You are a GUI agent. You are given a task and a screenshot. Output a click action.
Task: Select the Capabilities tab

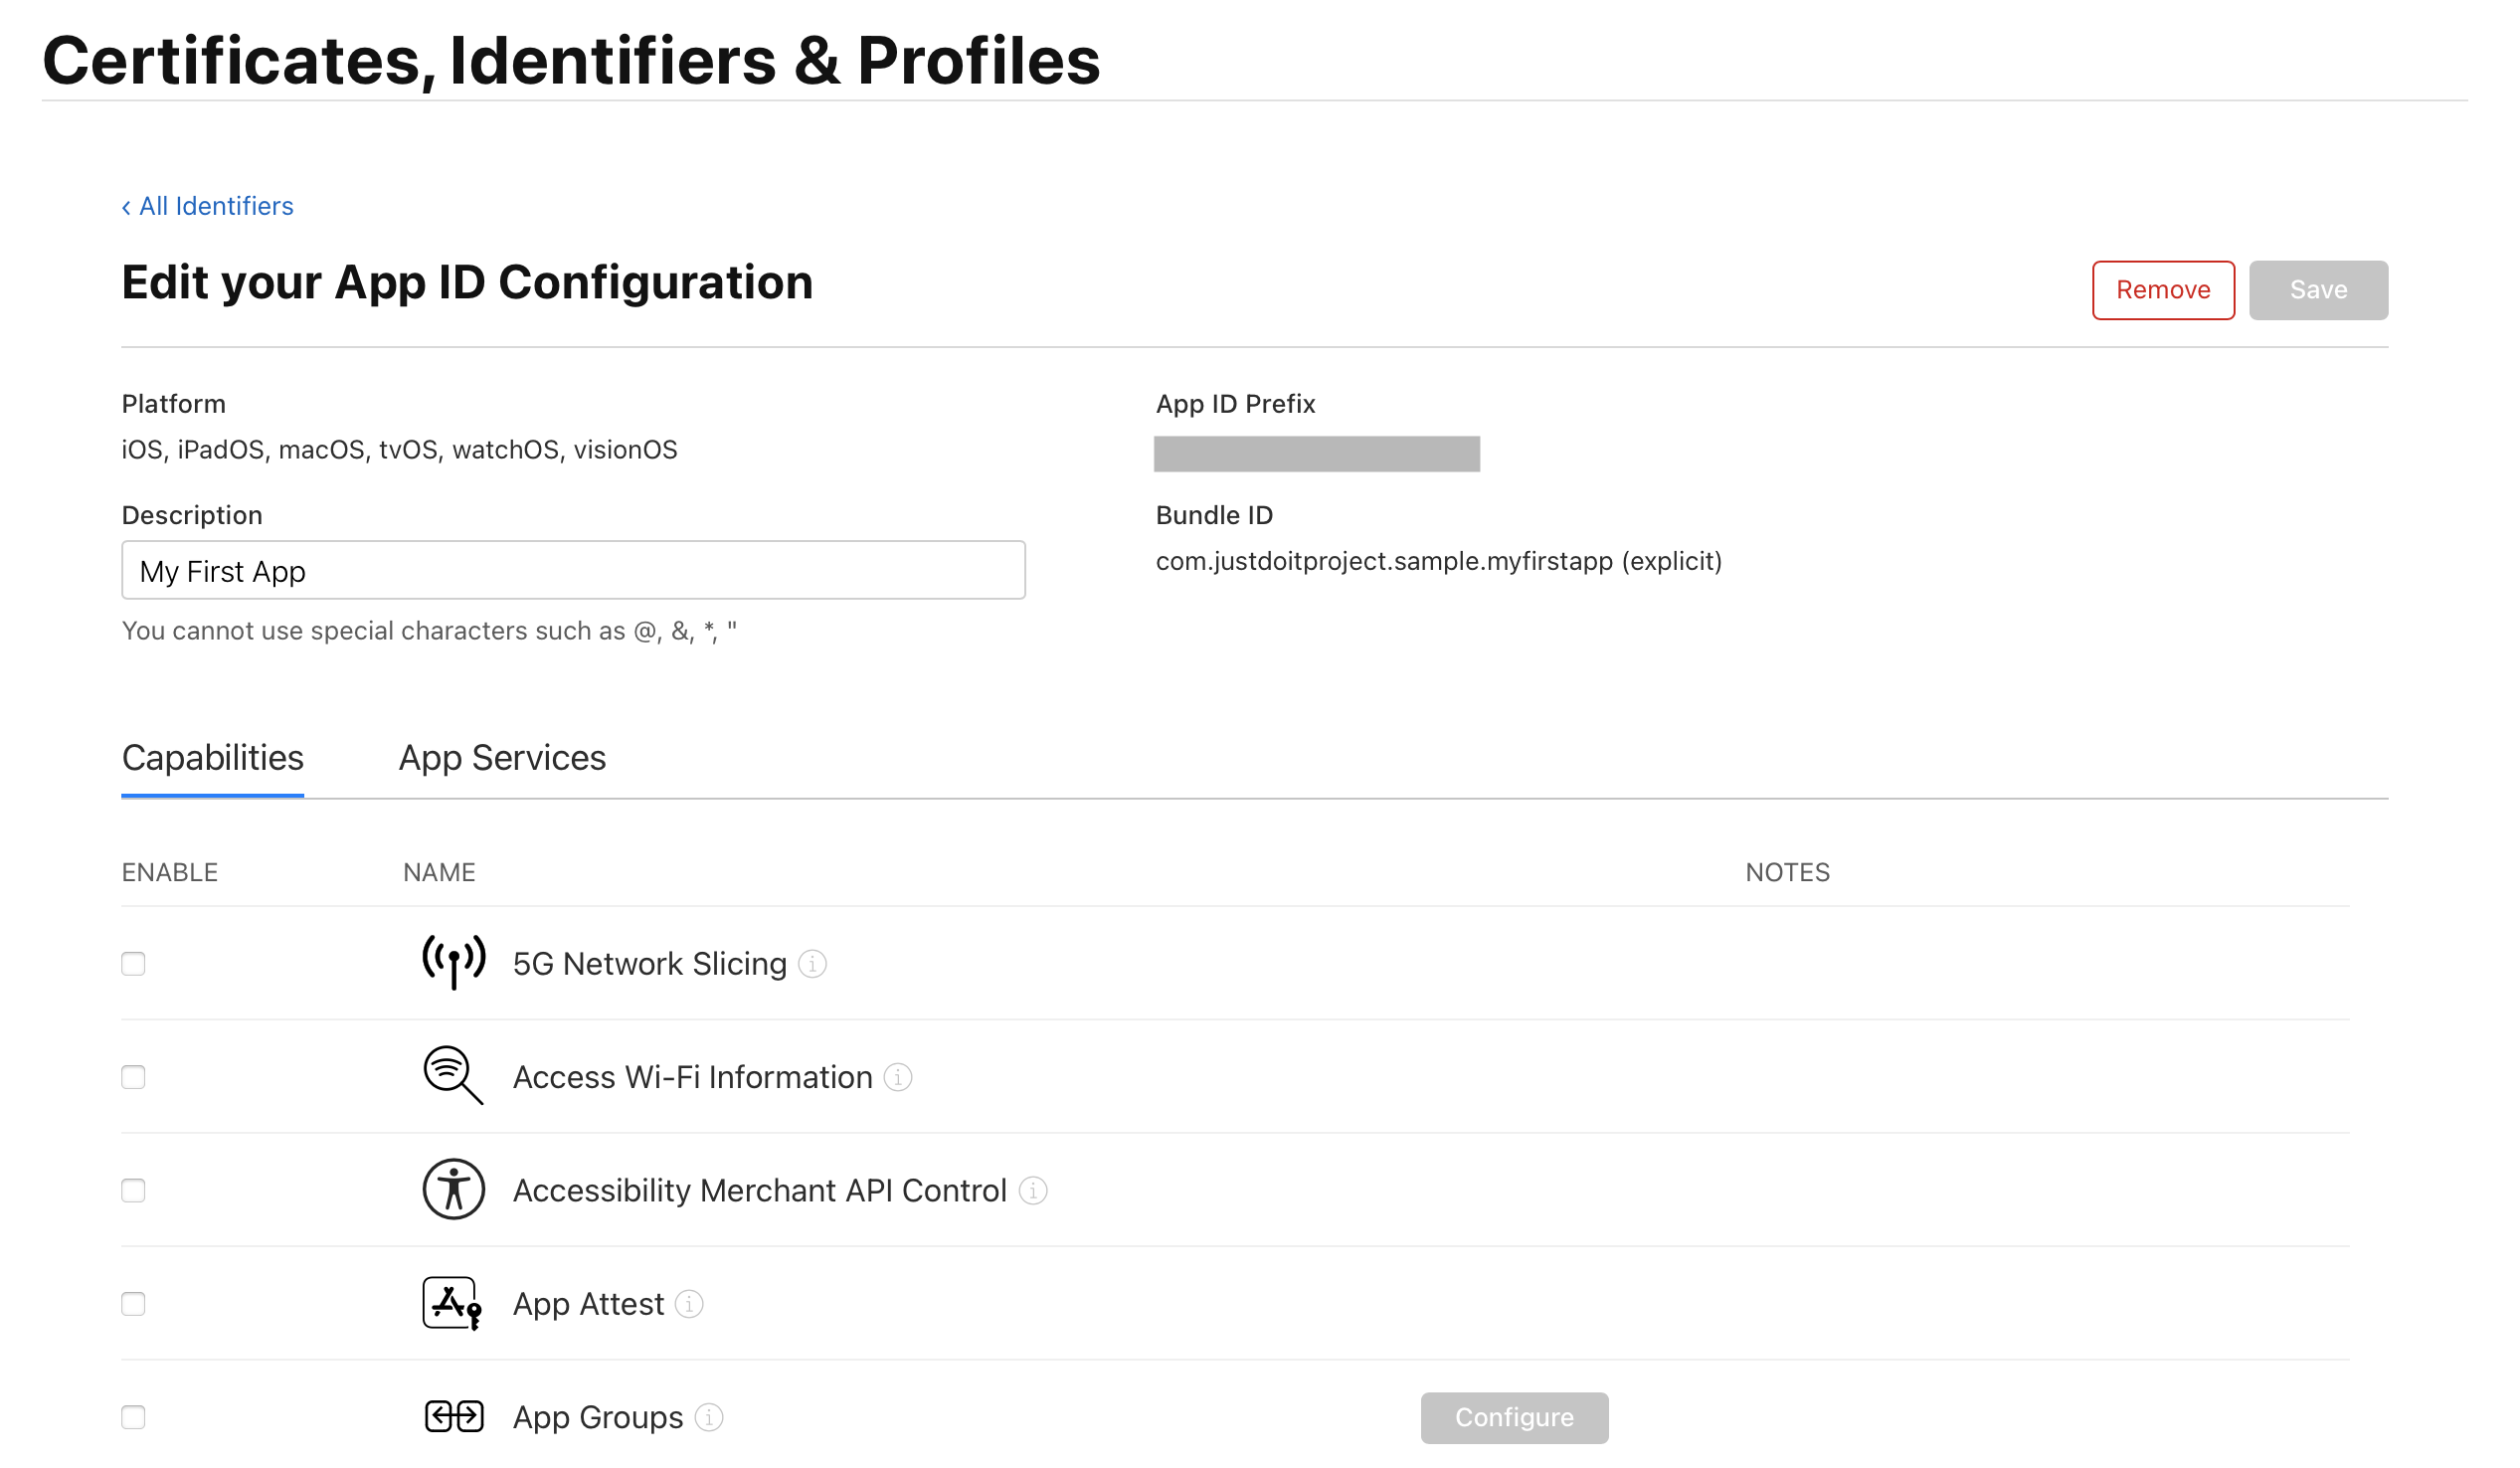(x=213, y=758)
